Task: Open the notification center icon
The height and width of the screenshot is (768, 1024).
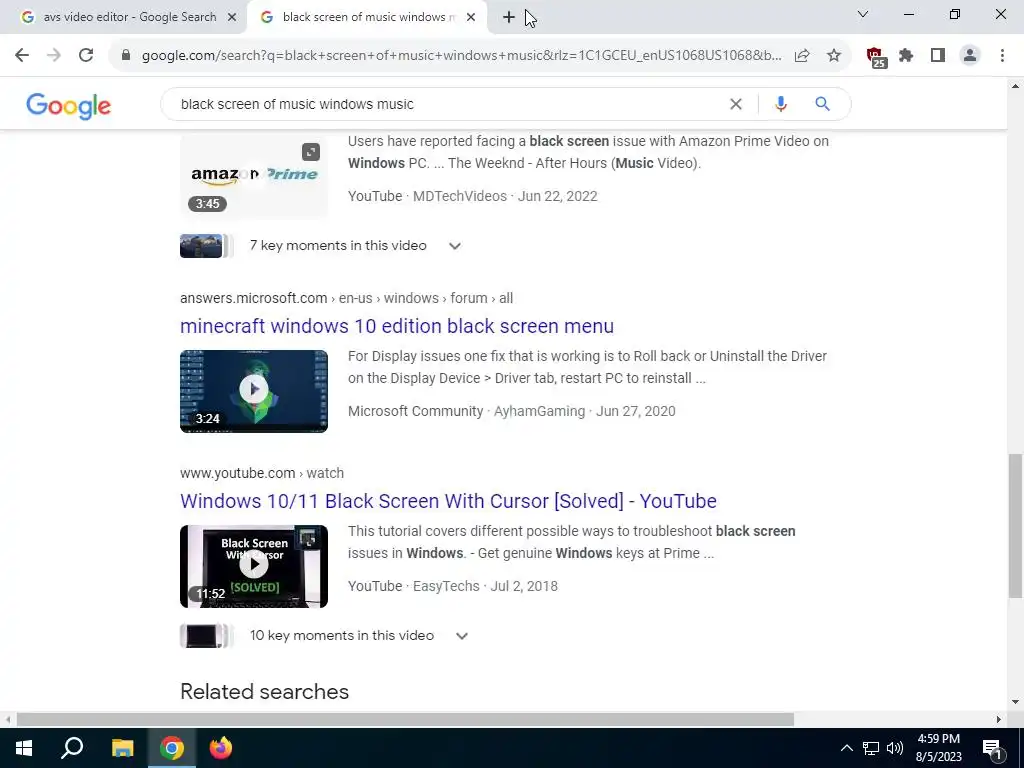Action: pos(992,748)
